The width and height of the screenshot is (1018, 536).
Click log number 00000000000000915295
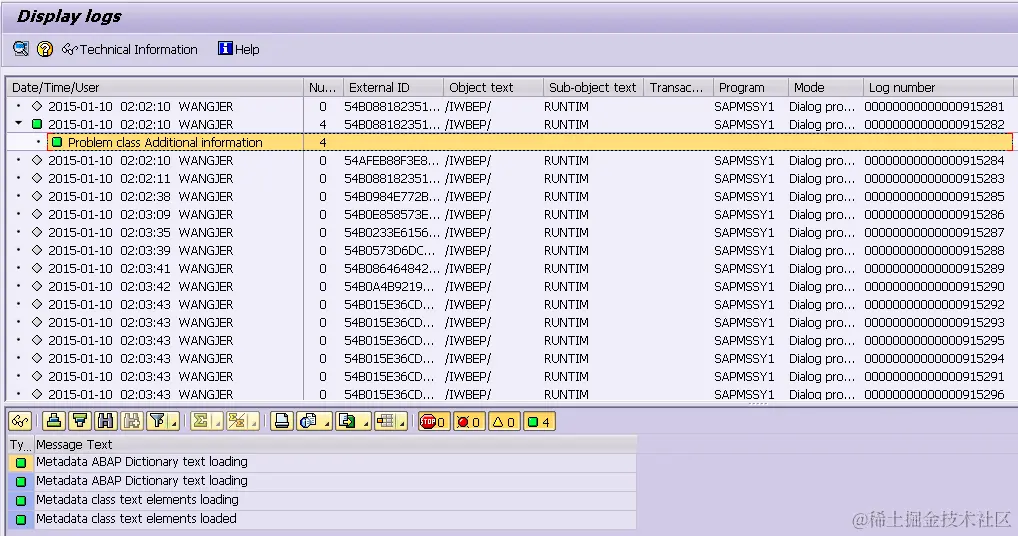(934, 340)
